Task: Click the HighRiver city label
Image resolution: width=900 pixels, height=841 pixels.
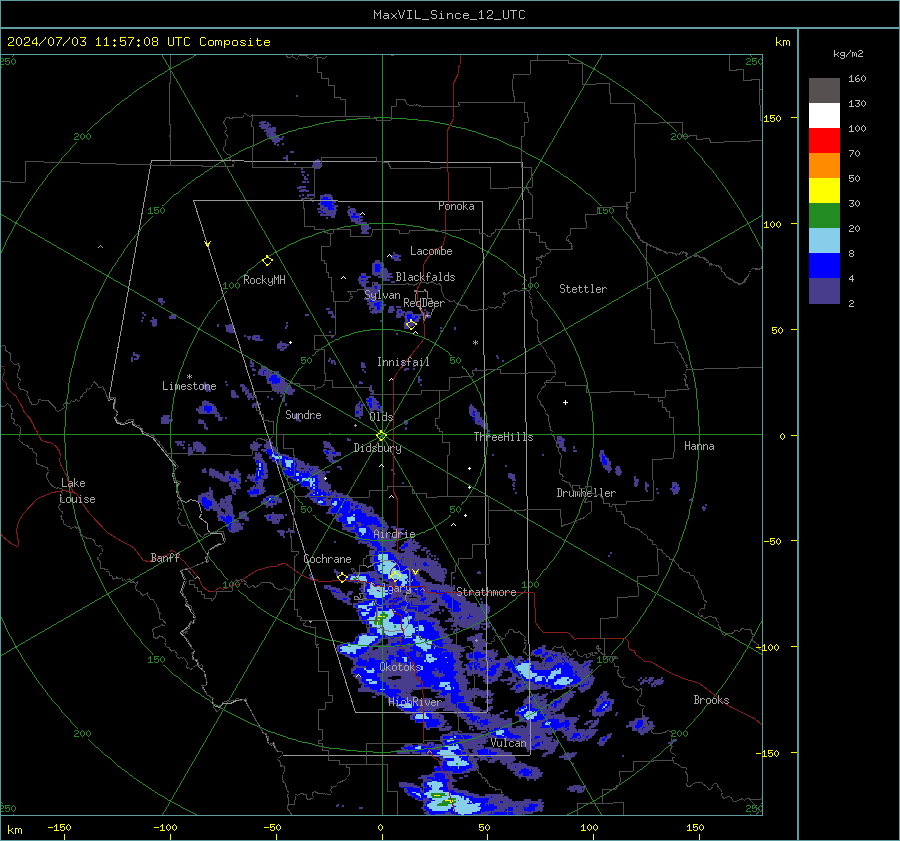Action: (415, 702)
